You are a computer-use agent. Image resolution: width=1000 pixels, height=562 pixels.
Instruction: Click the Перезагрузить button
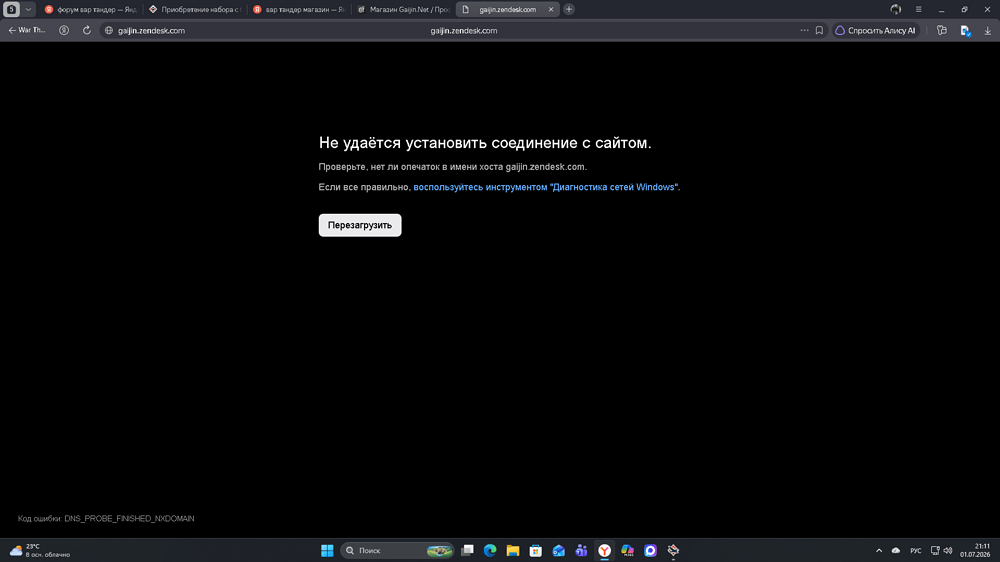point(360,225)
